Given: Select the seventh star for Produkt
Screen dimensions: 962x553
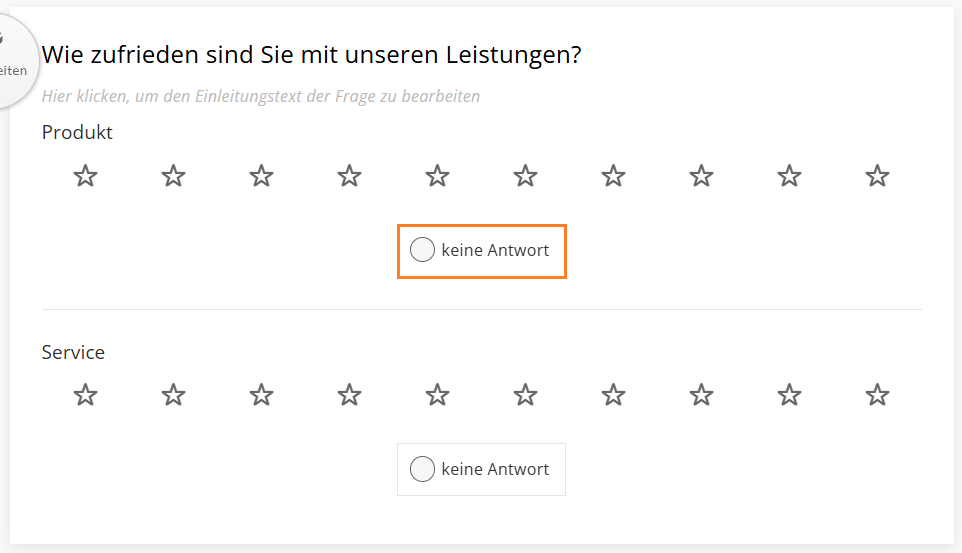Looking at the screenshot, I should (x=614, y=177).
